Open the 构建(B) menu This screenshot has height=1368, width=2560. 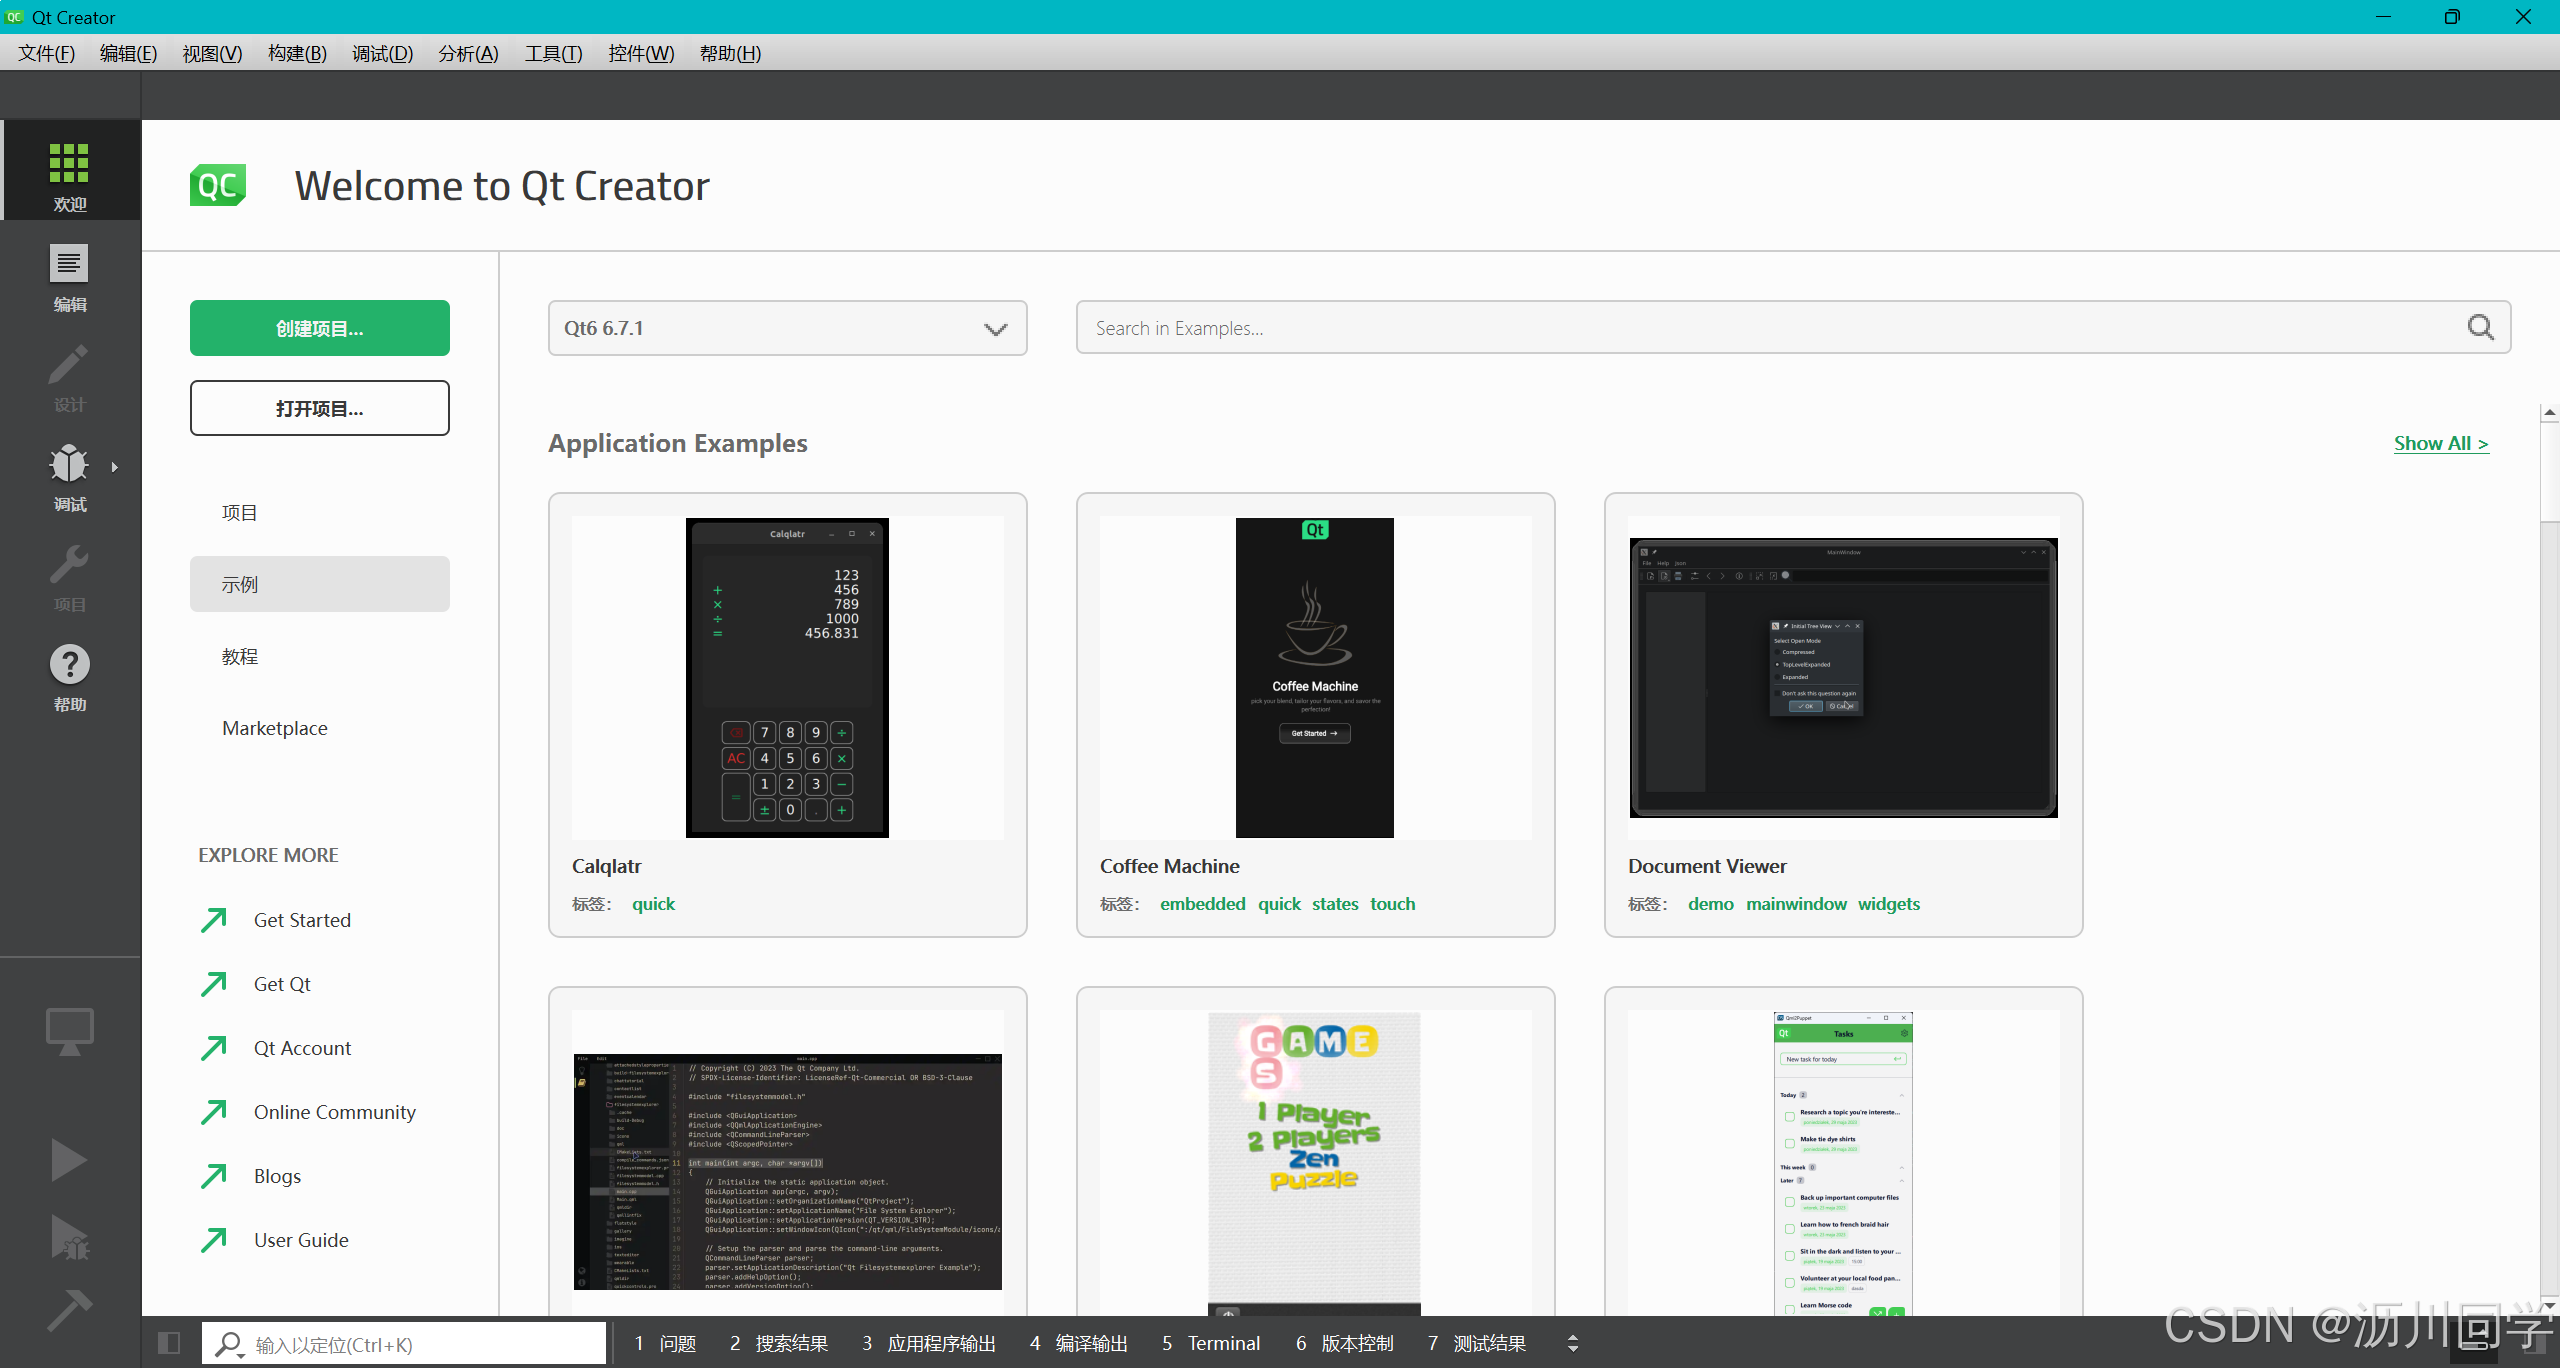pyautogui.click(x=297, y=53)
